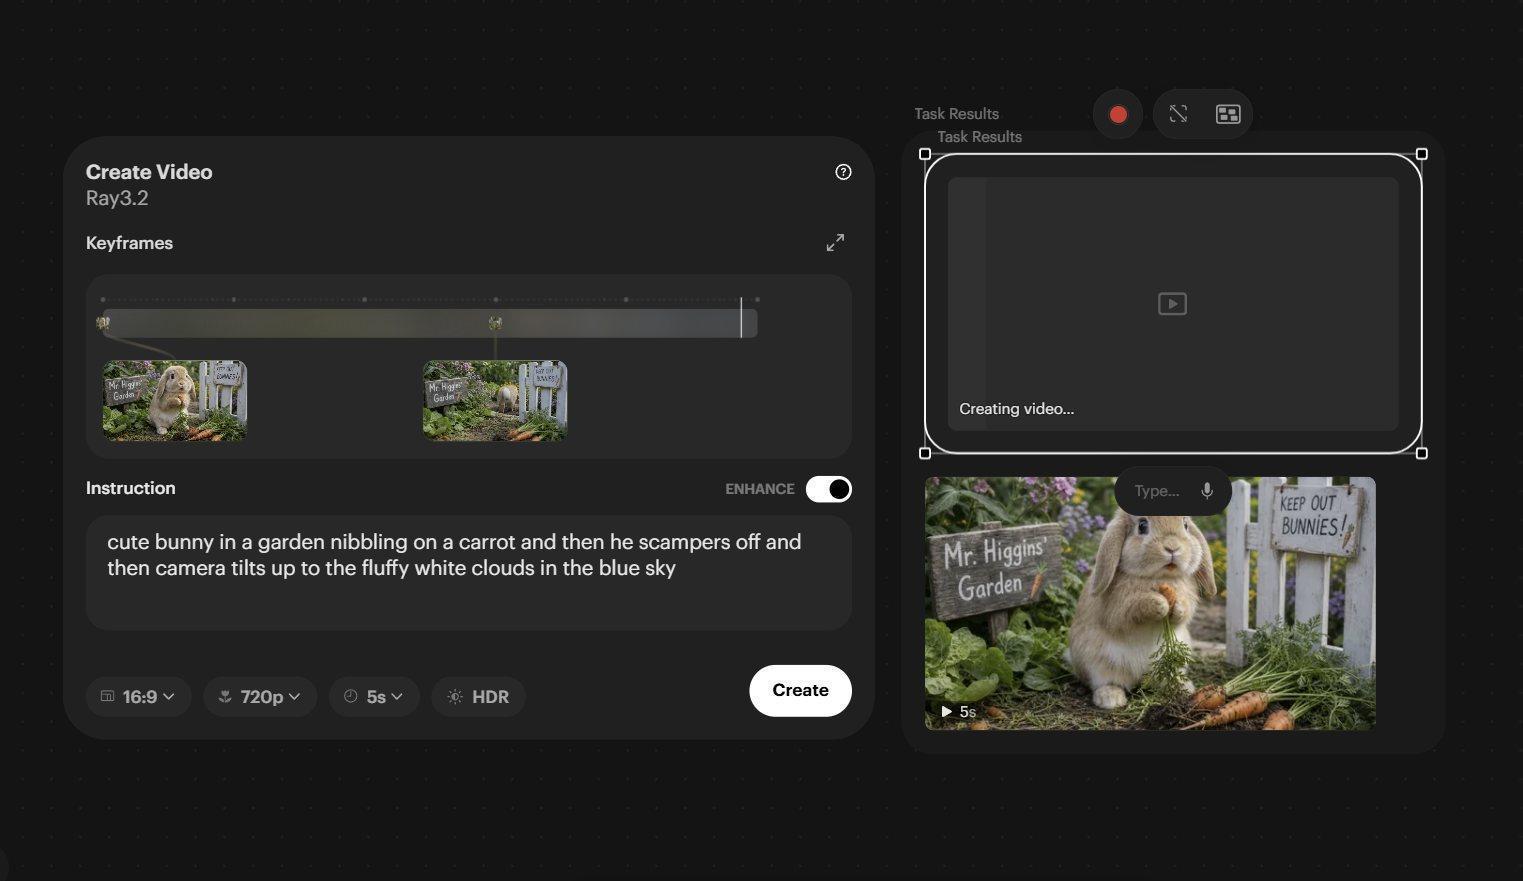The height and width of the screenshot is (881, 1523).
Task: Click the Create button
Action: (x=800, y=691)
